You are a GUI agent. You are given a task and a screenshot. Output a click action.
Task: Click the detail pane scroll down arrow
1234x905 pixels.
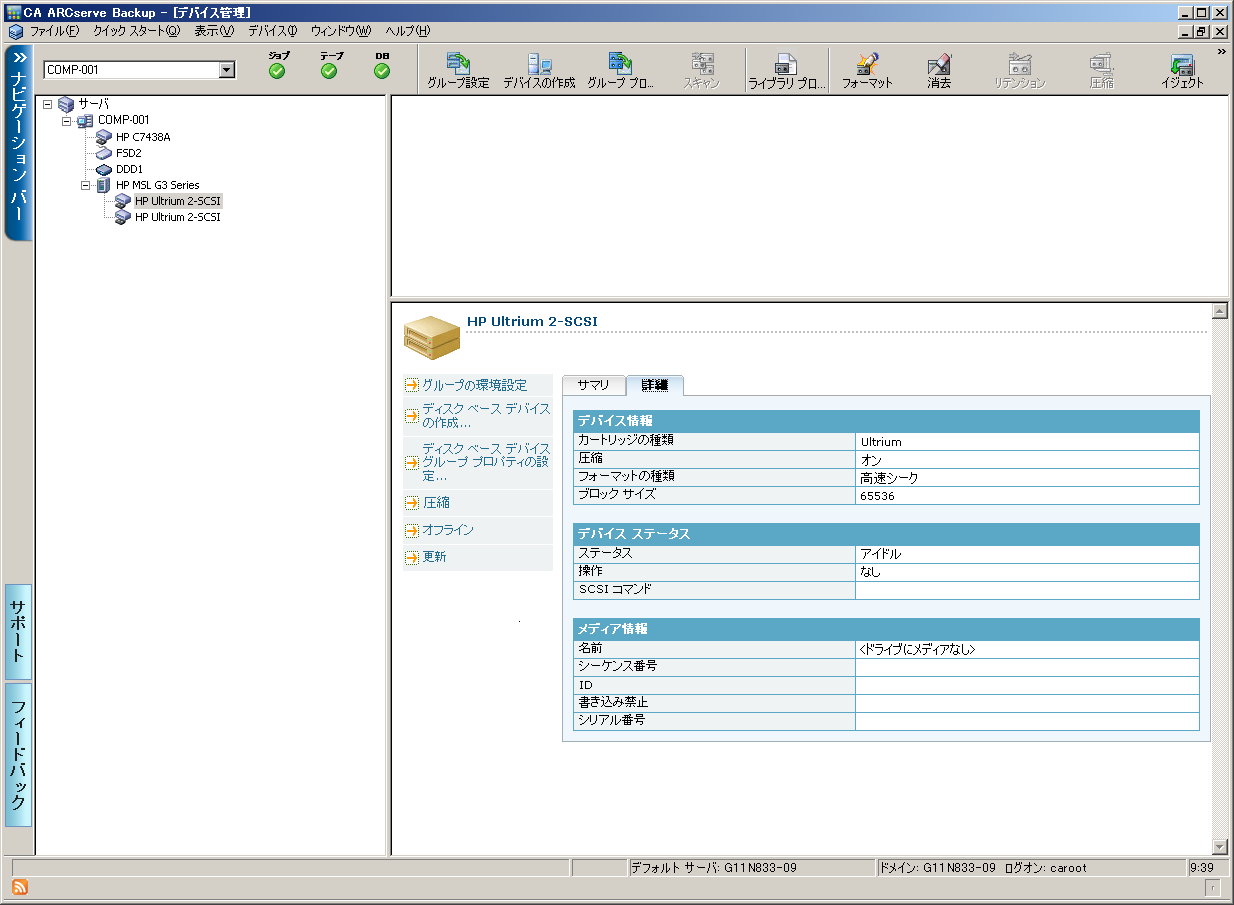click(x=1219, y=846)
